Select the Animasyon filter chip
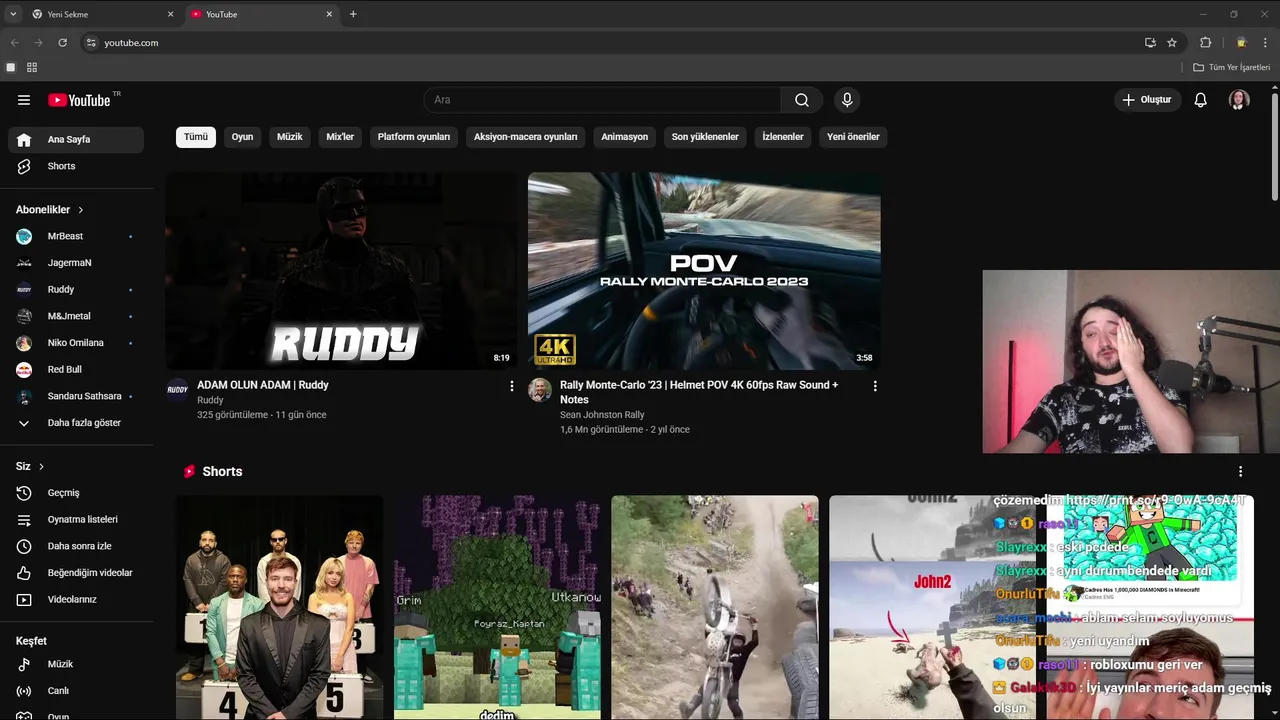This screenshot has height=720, width=1280. pos(625,137)
